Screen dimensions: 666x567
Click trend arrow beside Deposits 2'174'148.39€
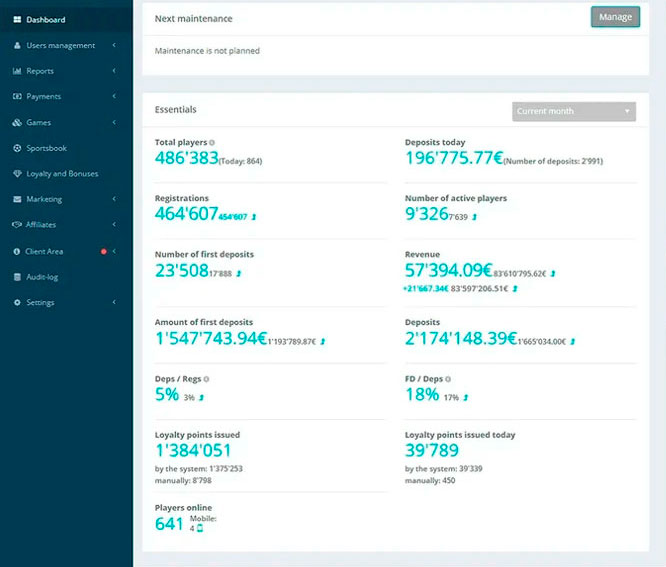pyautogui.click(x=573, y=341)
